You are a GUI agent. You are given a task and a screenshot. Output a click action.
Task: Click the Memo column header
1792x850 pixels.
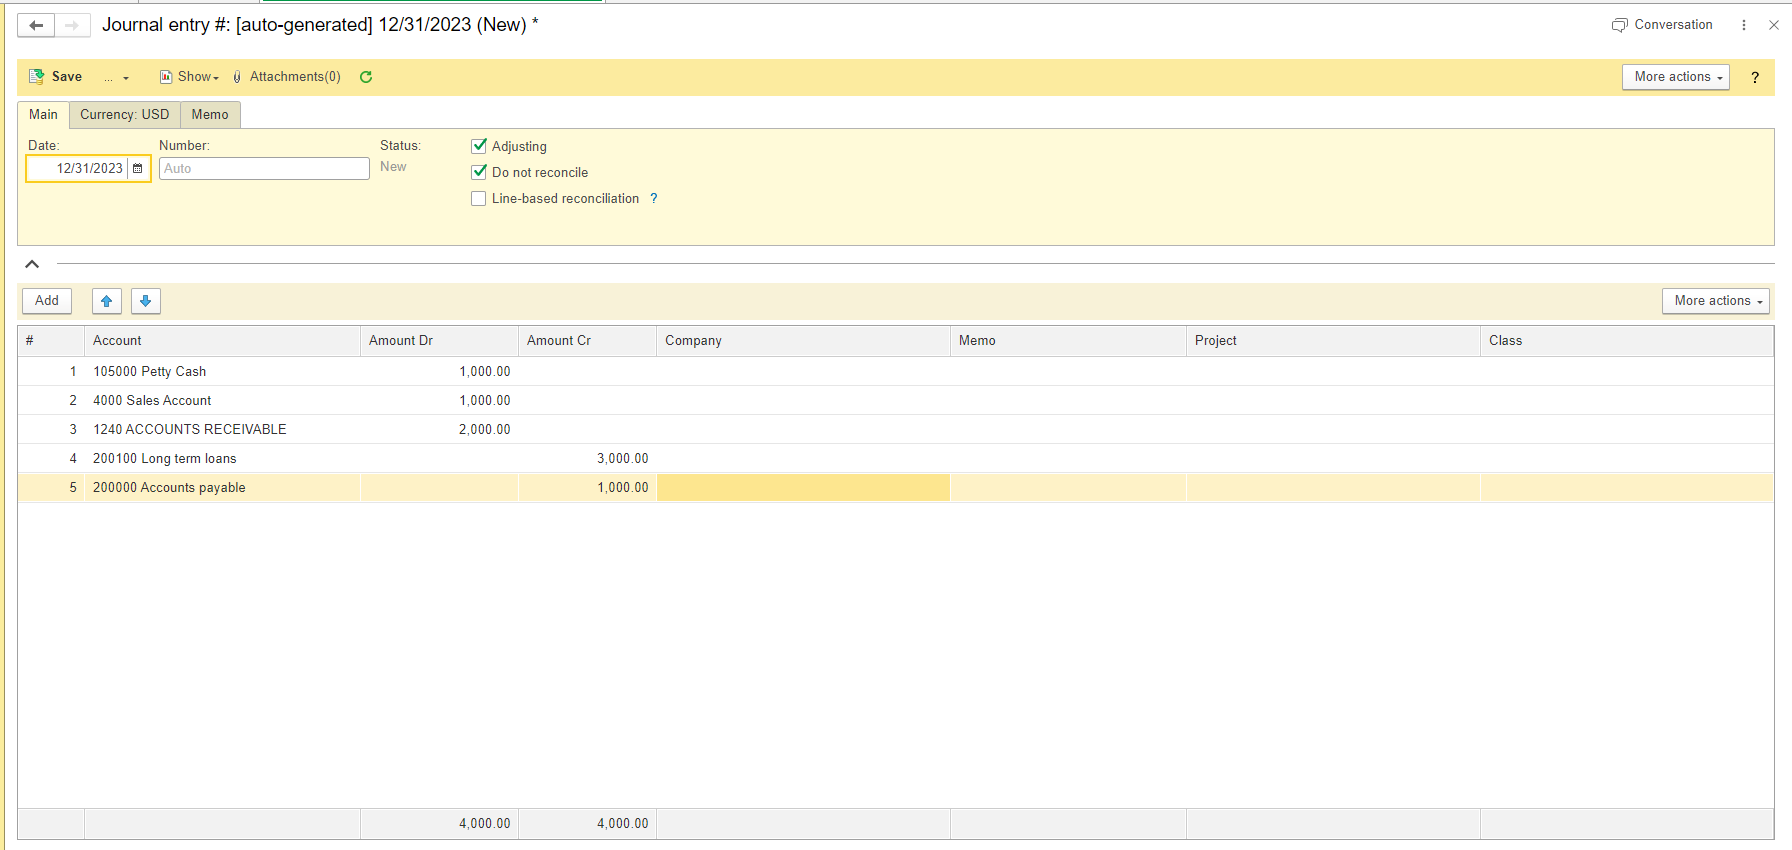[x=1068, y=341]
